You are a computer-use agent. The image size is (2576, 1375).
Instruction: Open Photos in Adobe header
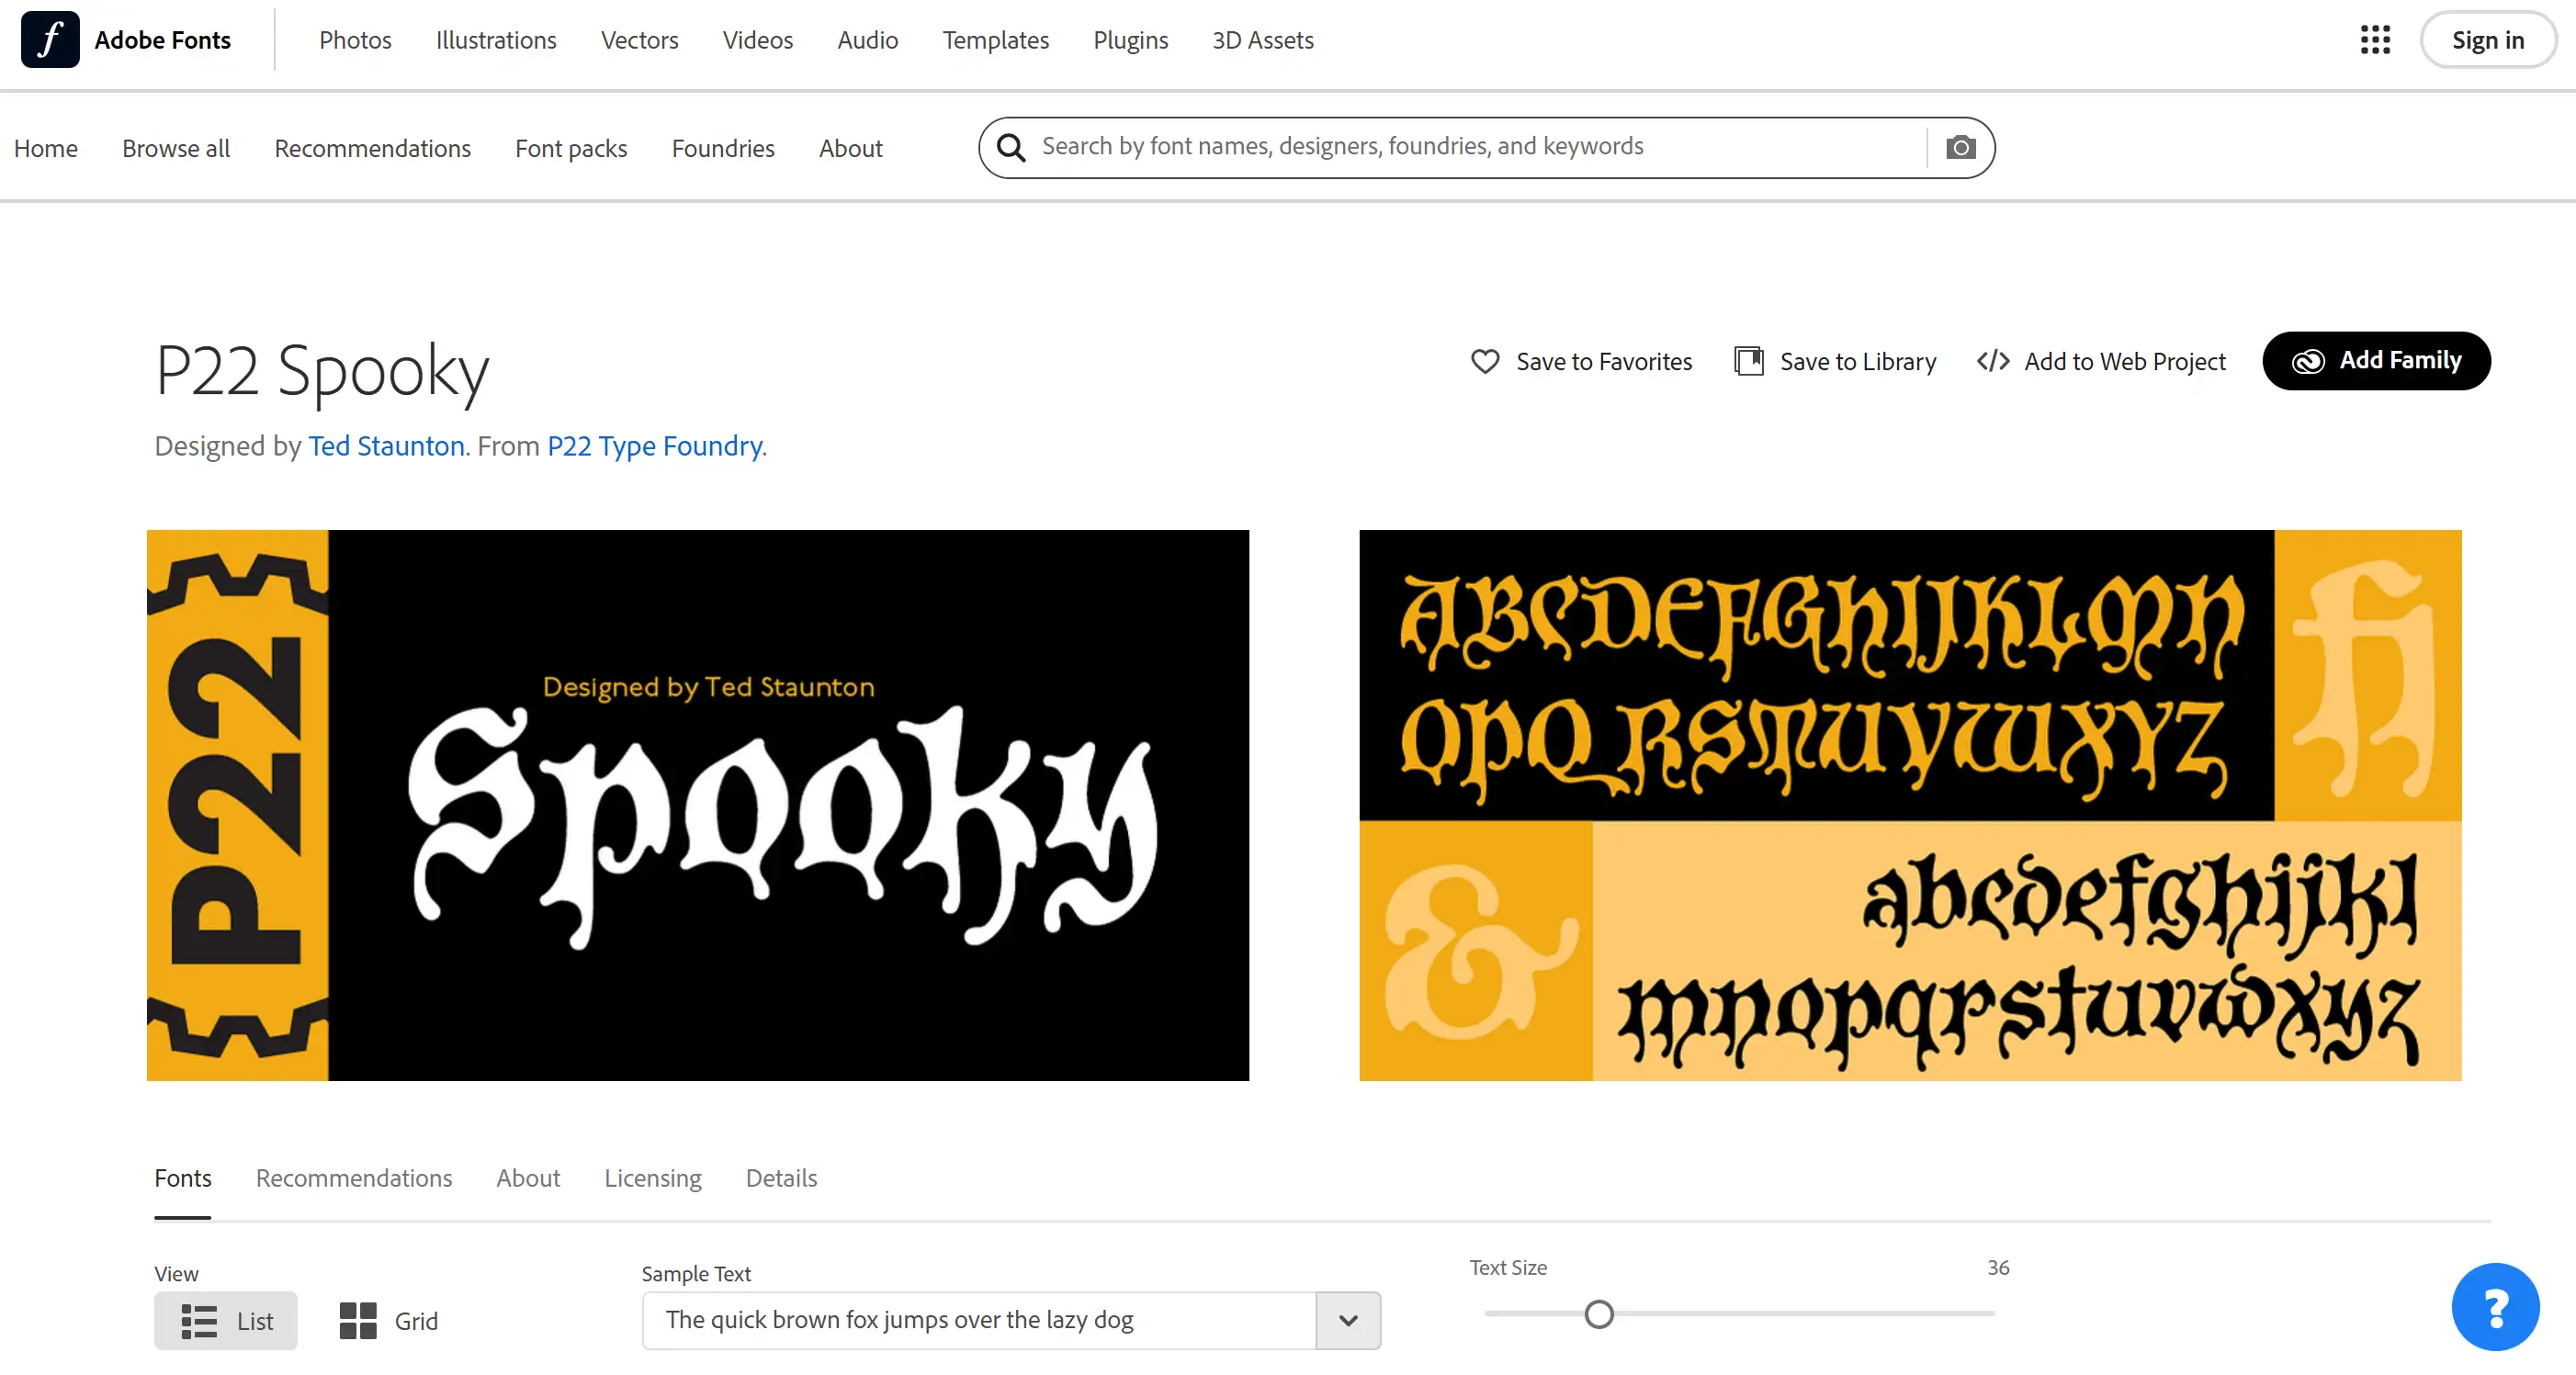pyautogui.click(x=355, y=40)
